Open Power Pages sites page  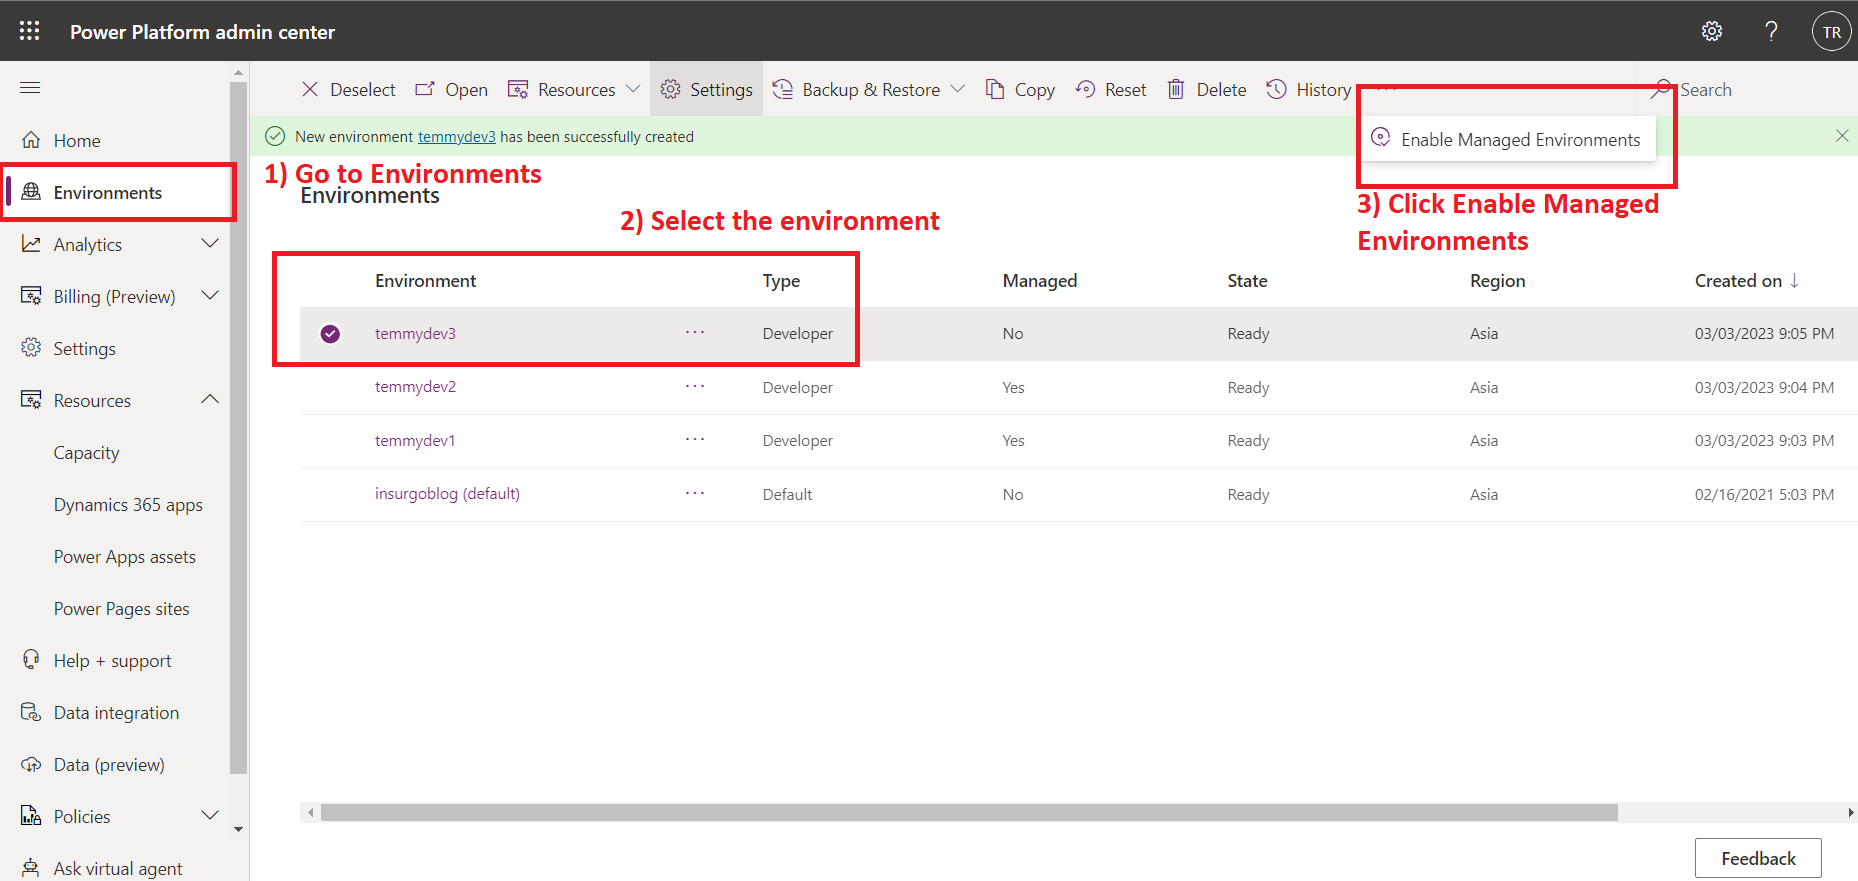pos(122,609)
